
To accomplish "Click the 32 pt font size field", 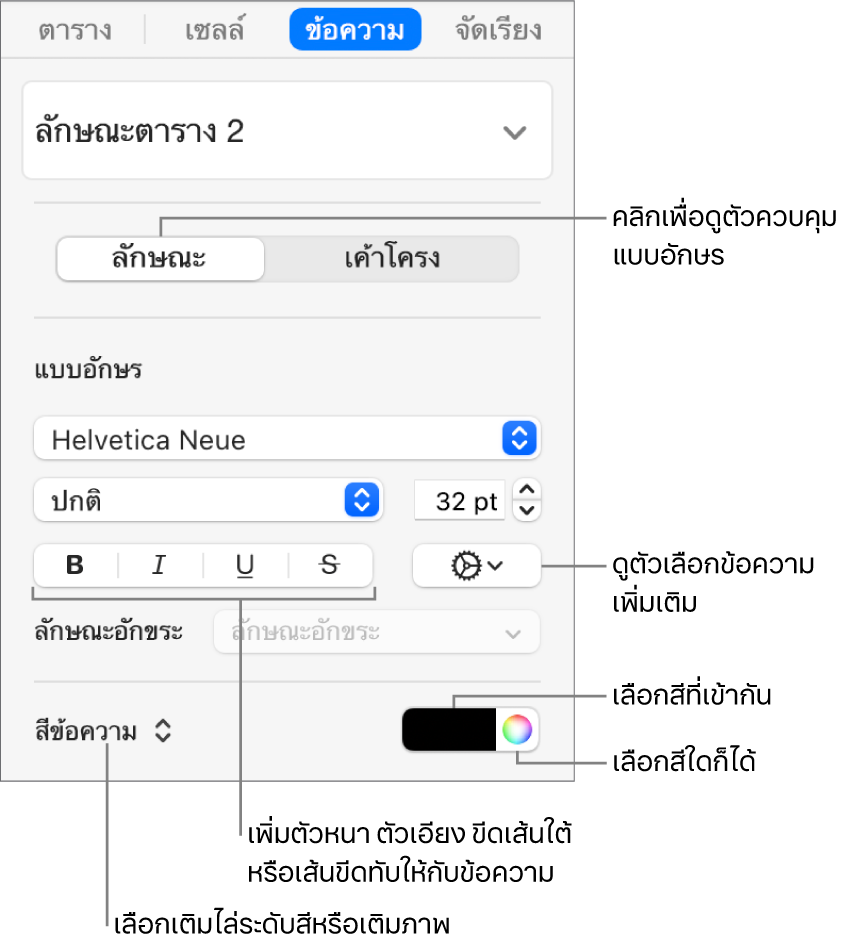I will point(459,500).
